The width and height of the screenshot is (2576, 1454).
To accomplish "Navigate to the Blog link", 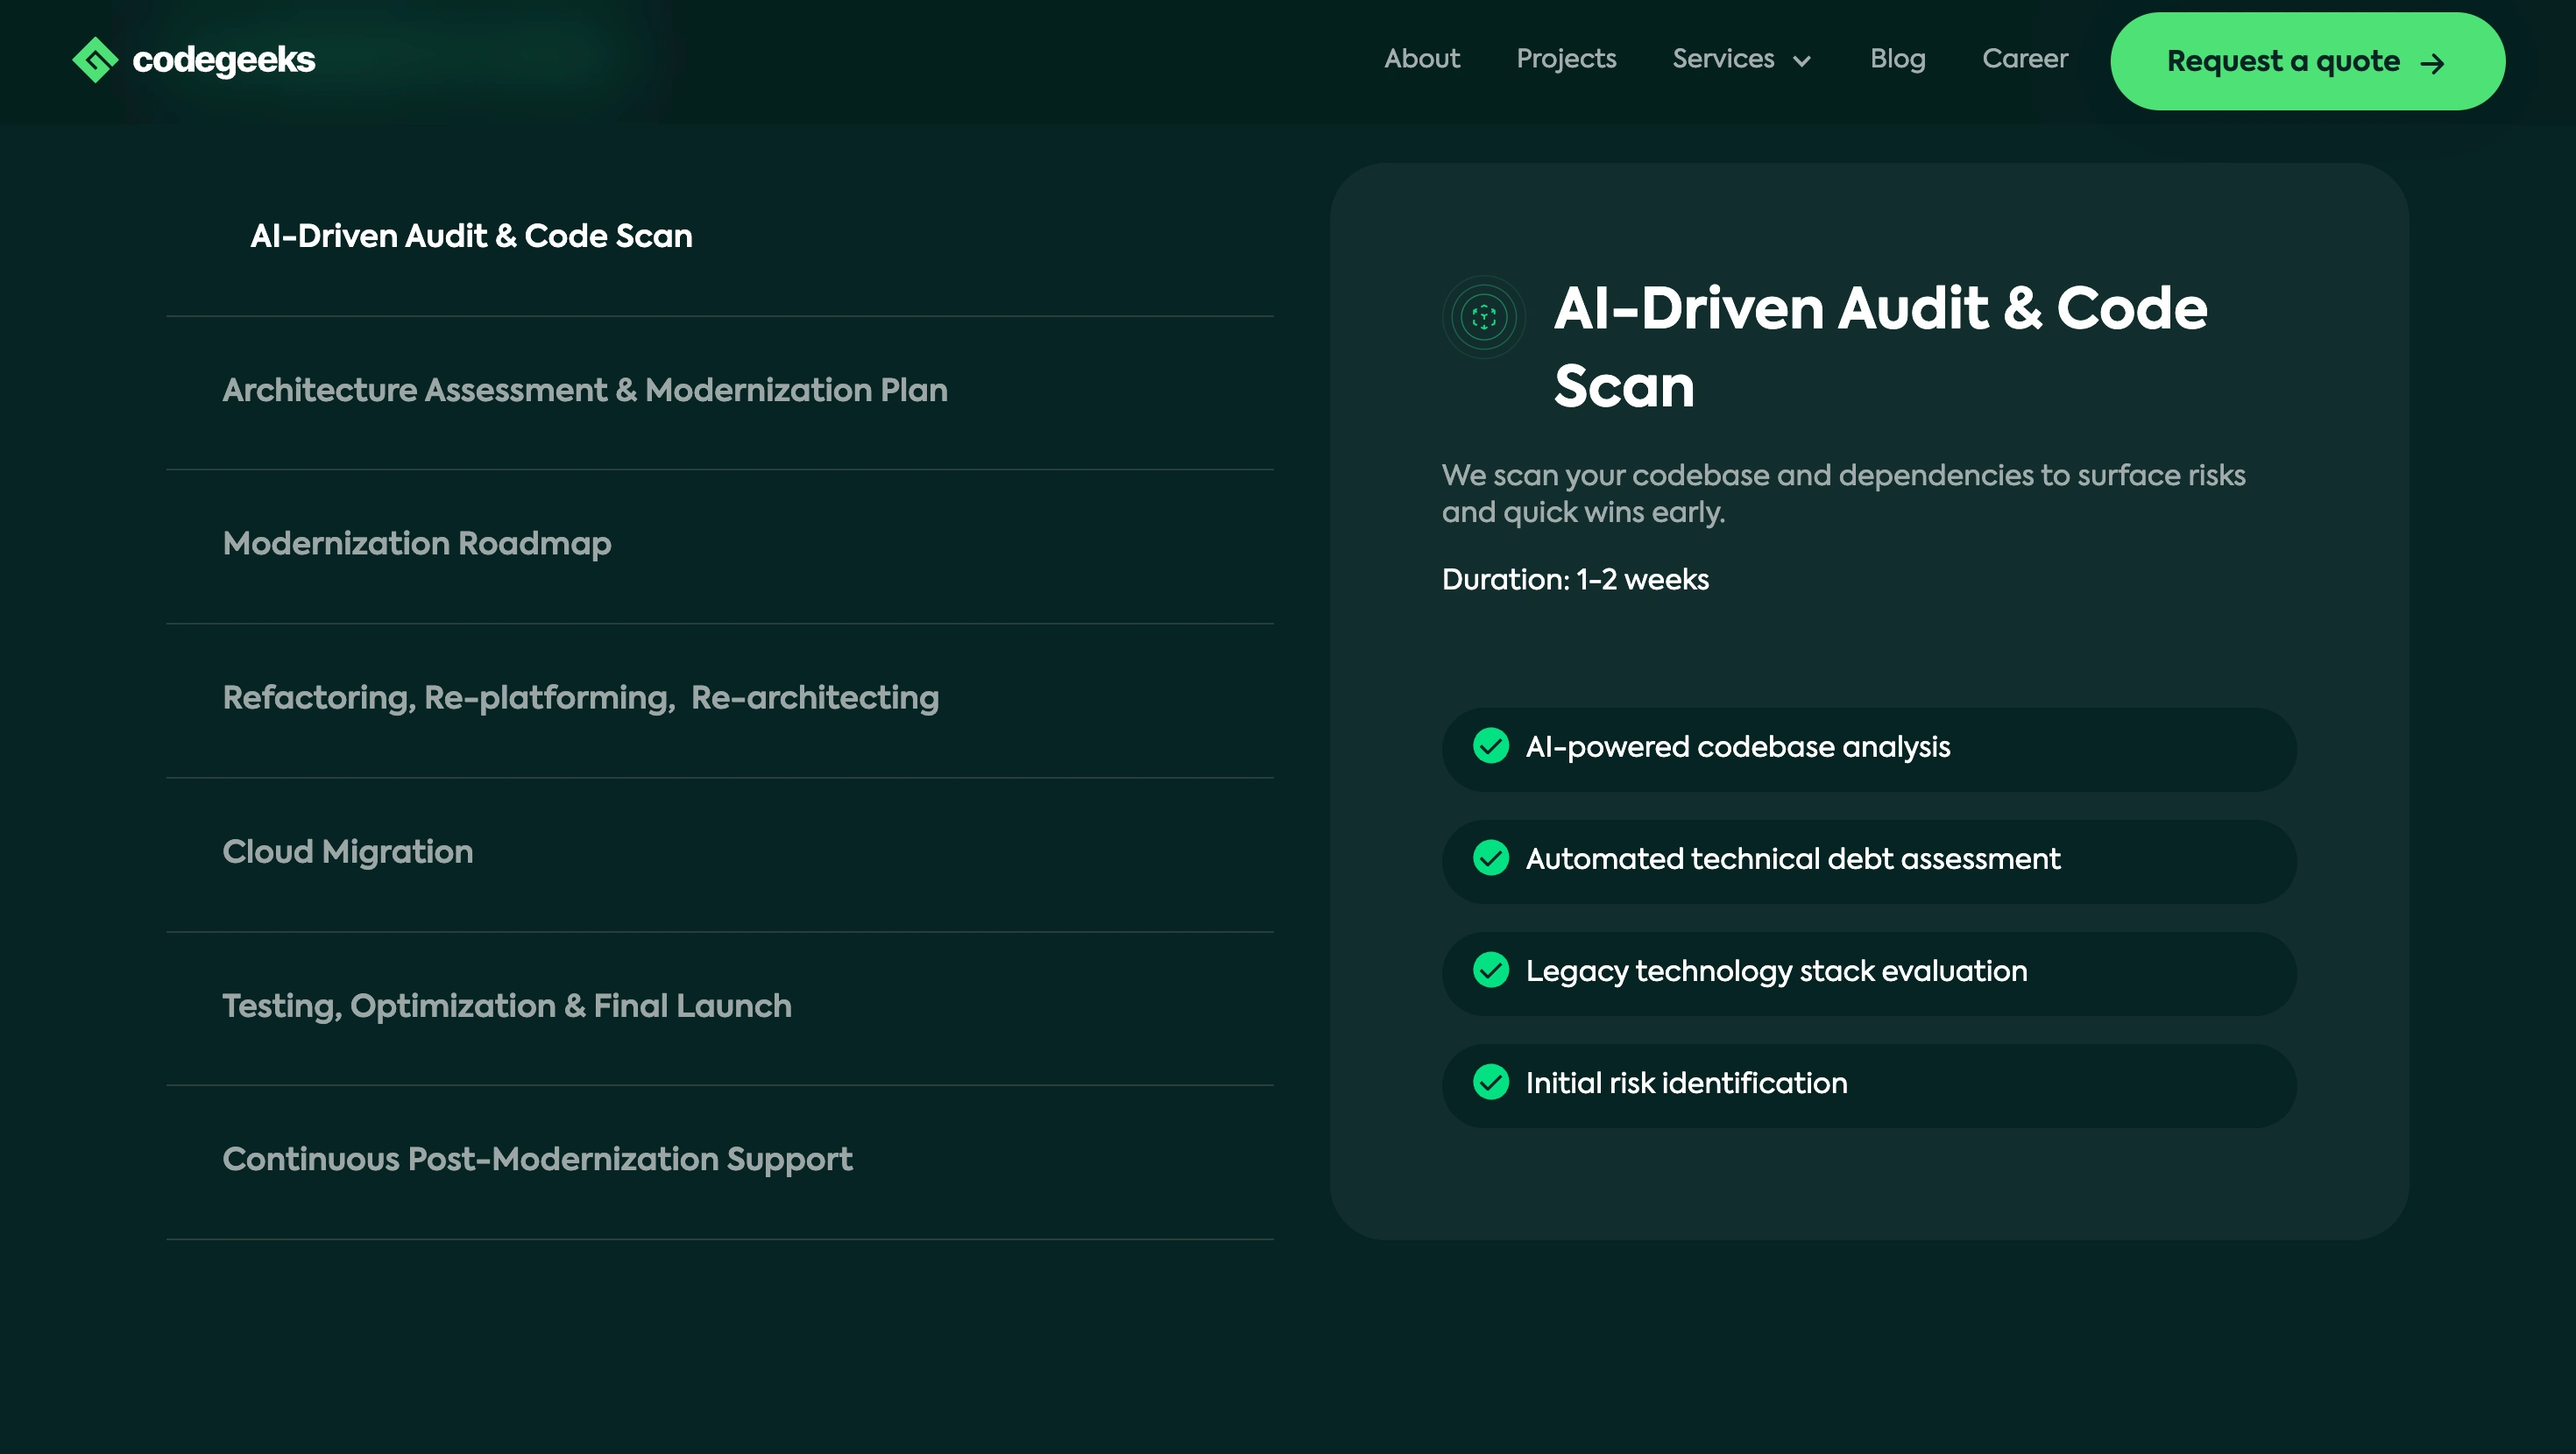I will [1897, 59].
